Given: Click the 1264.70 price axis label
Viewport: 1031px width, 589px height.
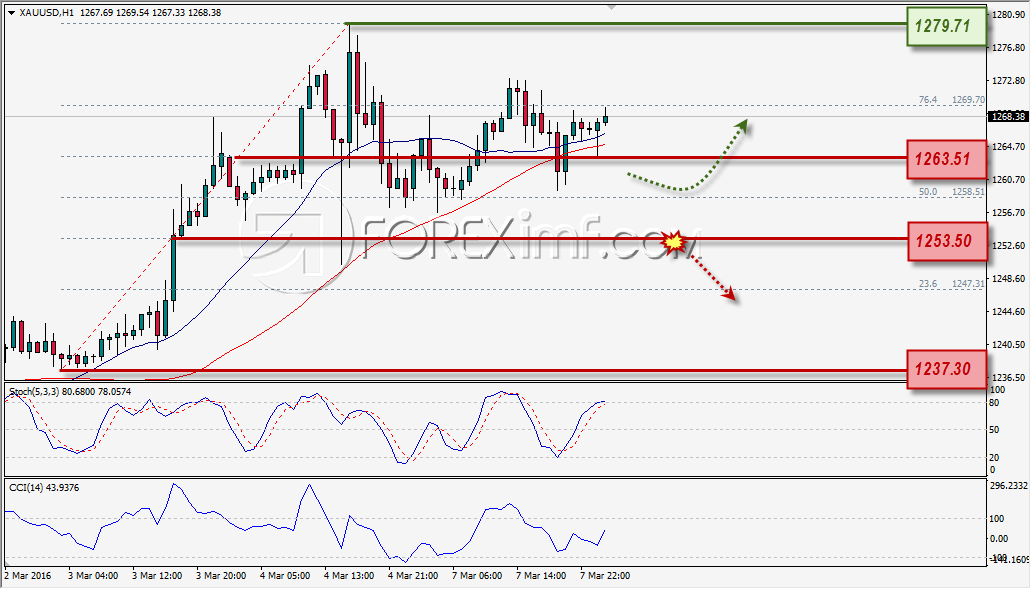Looking at the screenshot, I should pyautogui.click(x=1008, y=147).
